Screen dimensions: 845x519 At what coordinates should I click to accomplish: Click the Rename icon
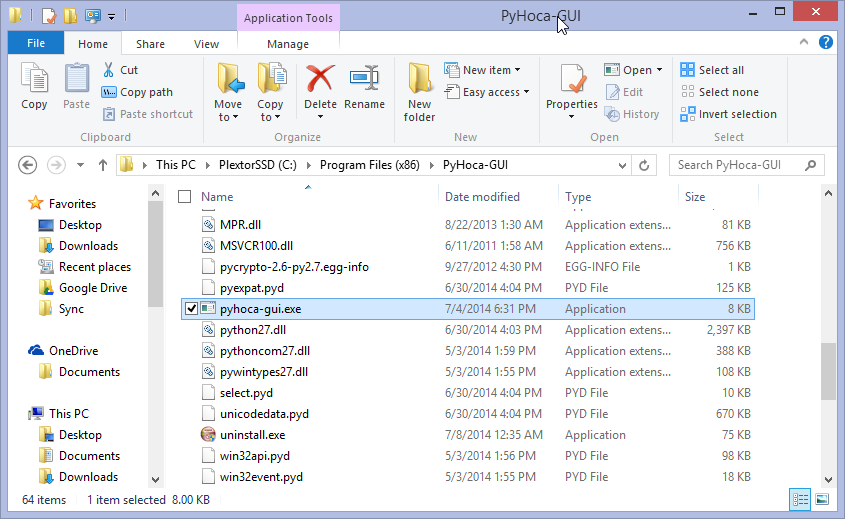[364, 79]
